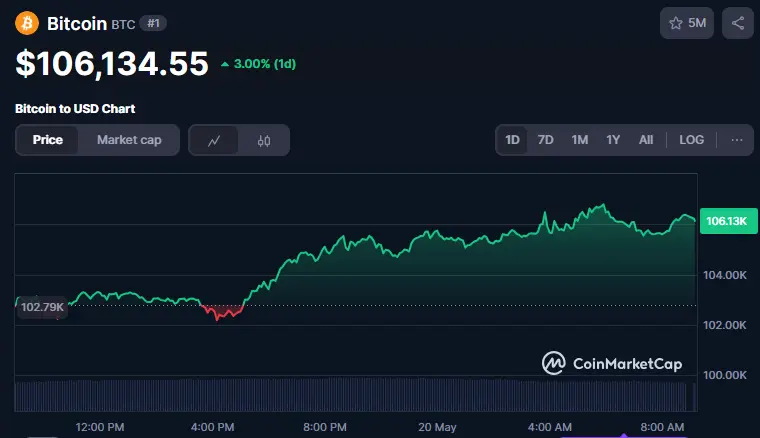Toggle LOG scale on the chart
This screenshot has height=438, width=760.
[692, 140]
